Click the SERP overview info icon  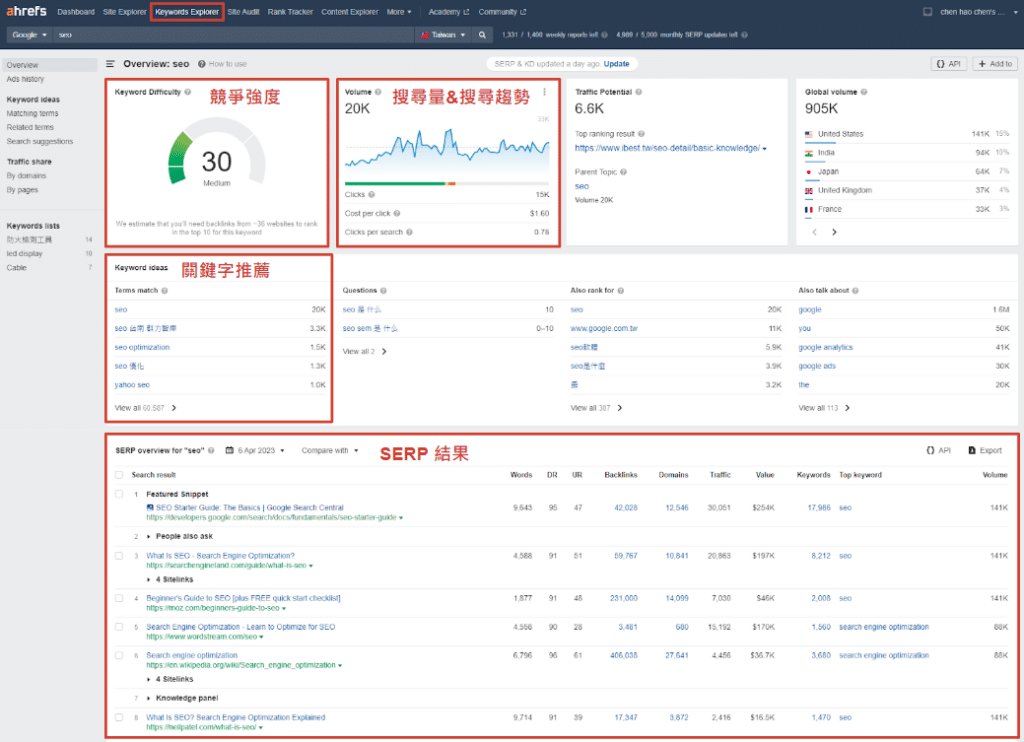pyautogui.click(x=211, y=451)
